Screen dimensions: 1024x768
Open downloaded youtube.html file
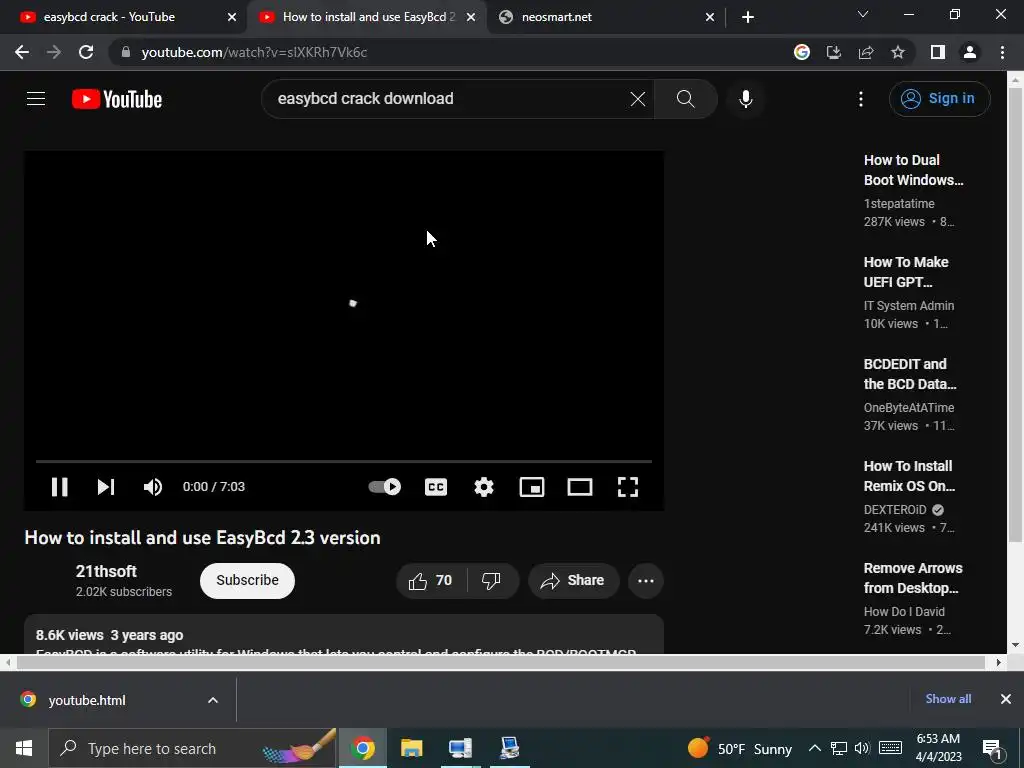87,700
